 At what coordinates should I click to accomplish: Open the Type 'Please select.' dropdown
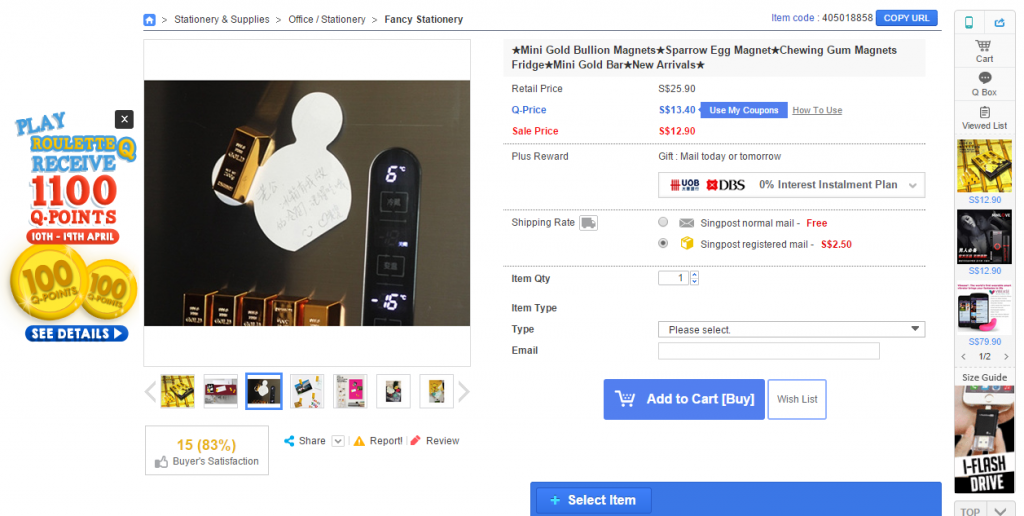pyautogui.click(x=790, y=329)
